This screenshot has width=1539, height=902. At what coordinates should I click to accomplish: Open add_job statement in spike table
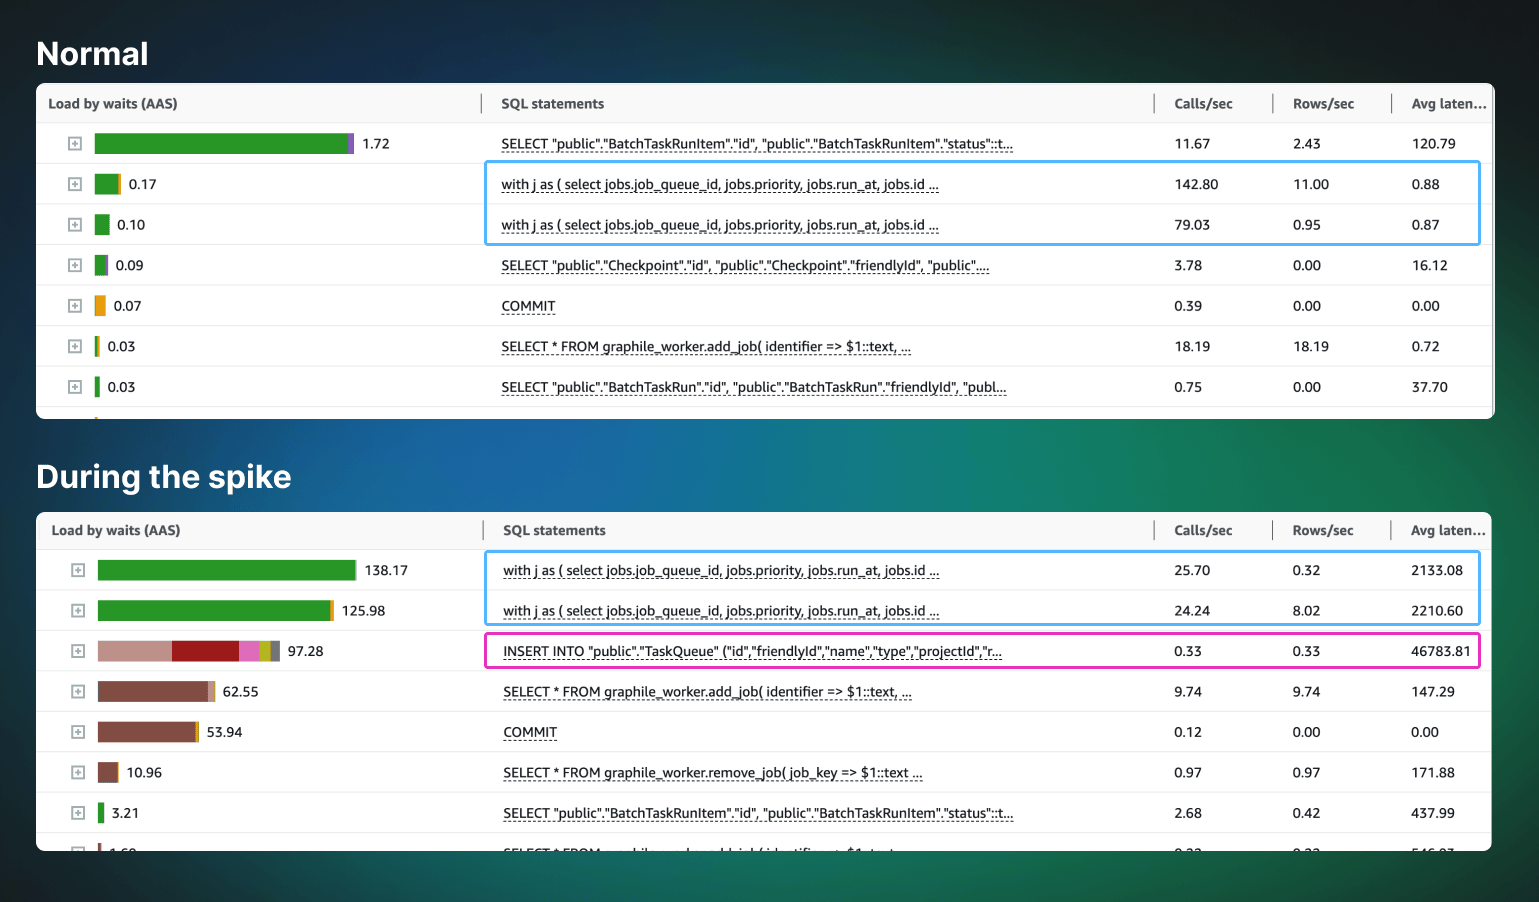click(707, 692)
